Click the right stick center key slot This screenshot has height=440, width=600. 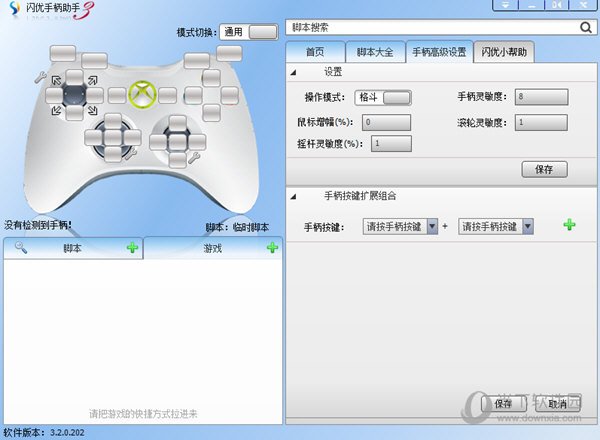pyautogui.click(x=178, y=142)
